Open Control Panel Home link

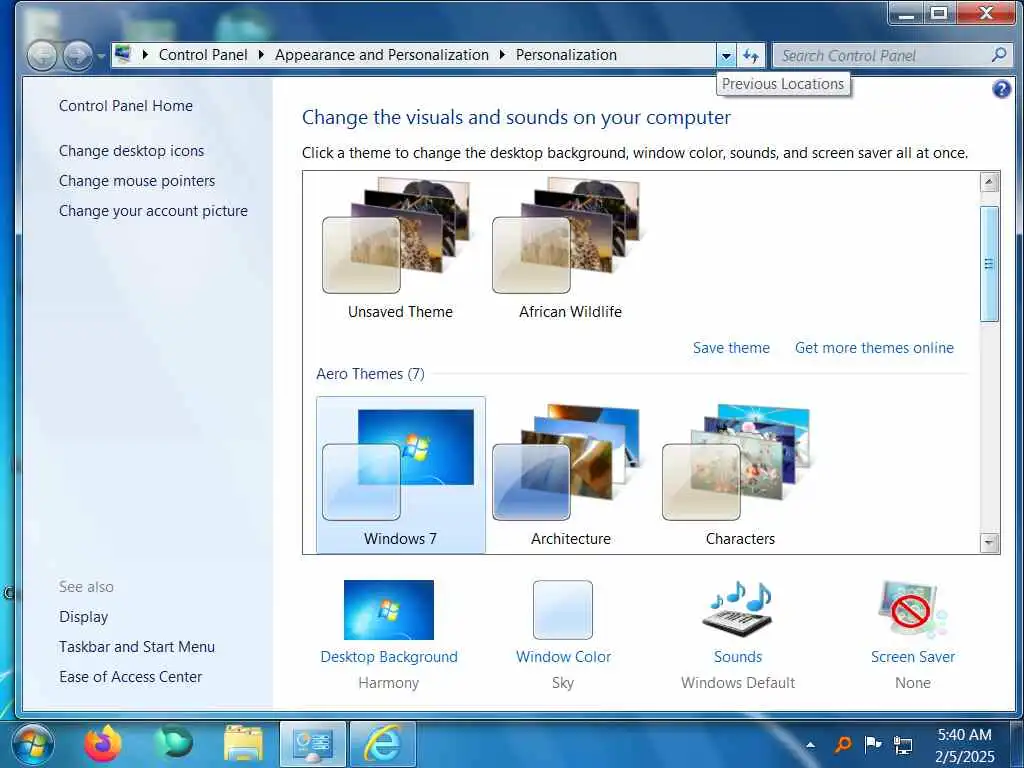pos(125,106)
